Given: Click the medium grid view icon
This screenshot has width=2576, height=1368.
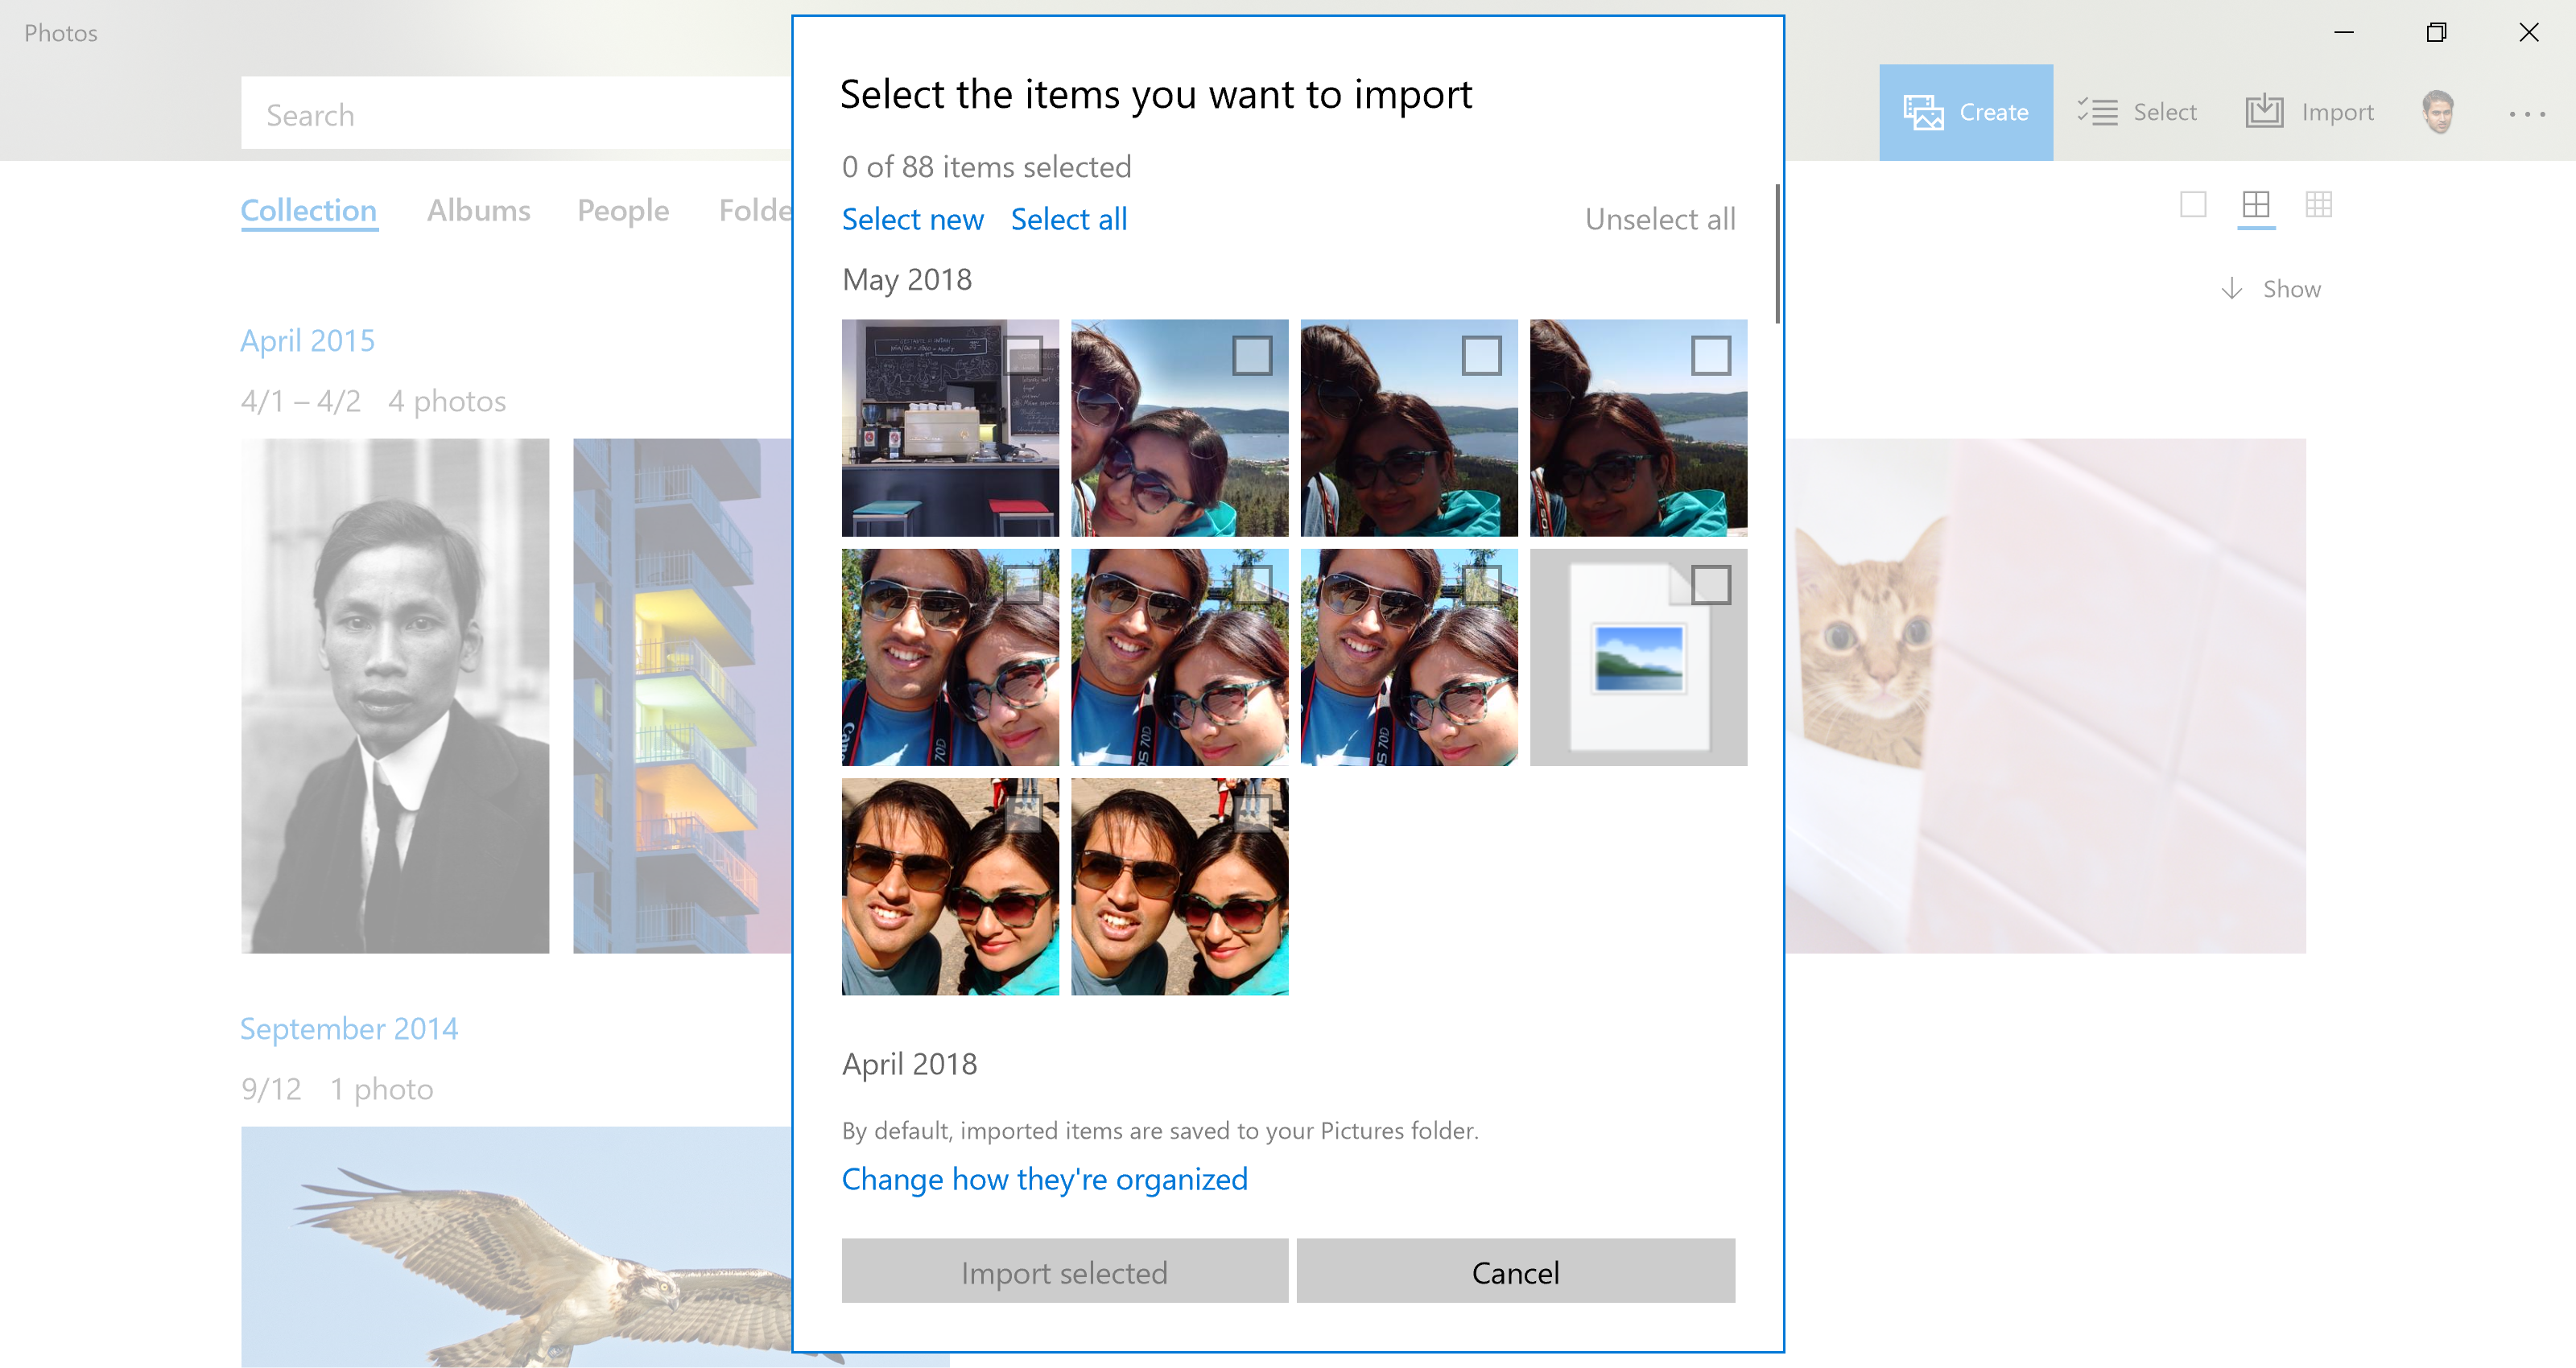Looking at the screenshot, I should [2256, 204].
